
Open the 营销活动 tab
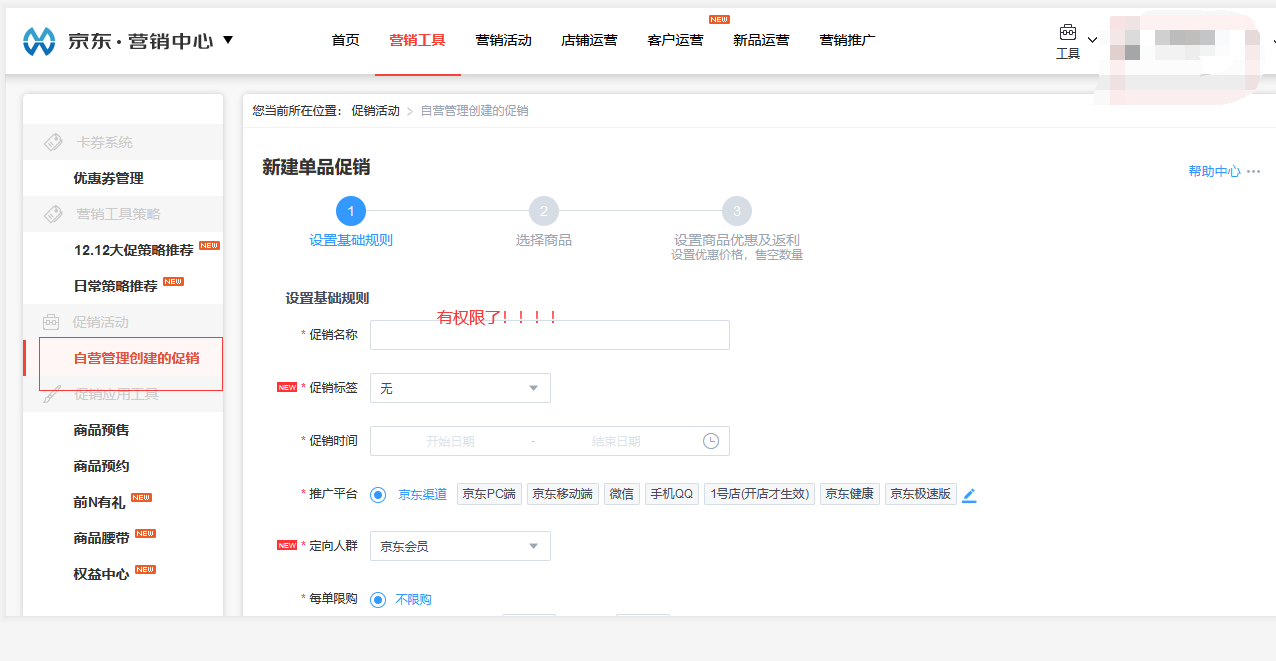(503, 40)
